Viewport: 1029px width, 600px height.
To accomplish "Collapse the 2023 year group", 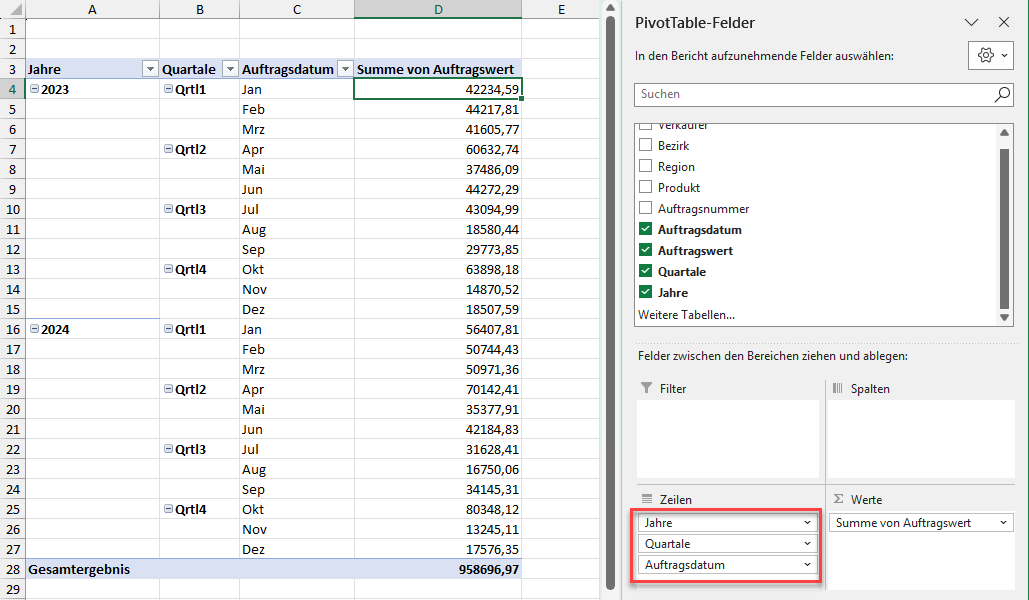I will pos(35,89).
